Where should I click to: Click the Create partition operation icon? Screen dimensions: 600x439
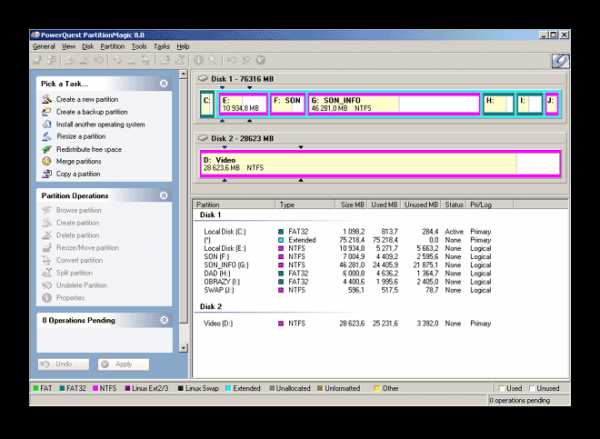[x=47, y=222]
